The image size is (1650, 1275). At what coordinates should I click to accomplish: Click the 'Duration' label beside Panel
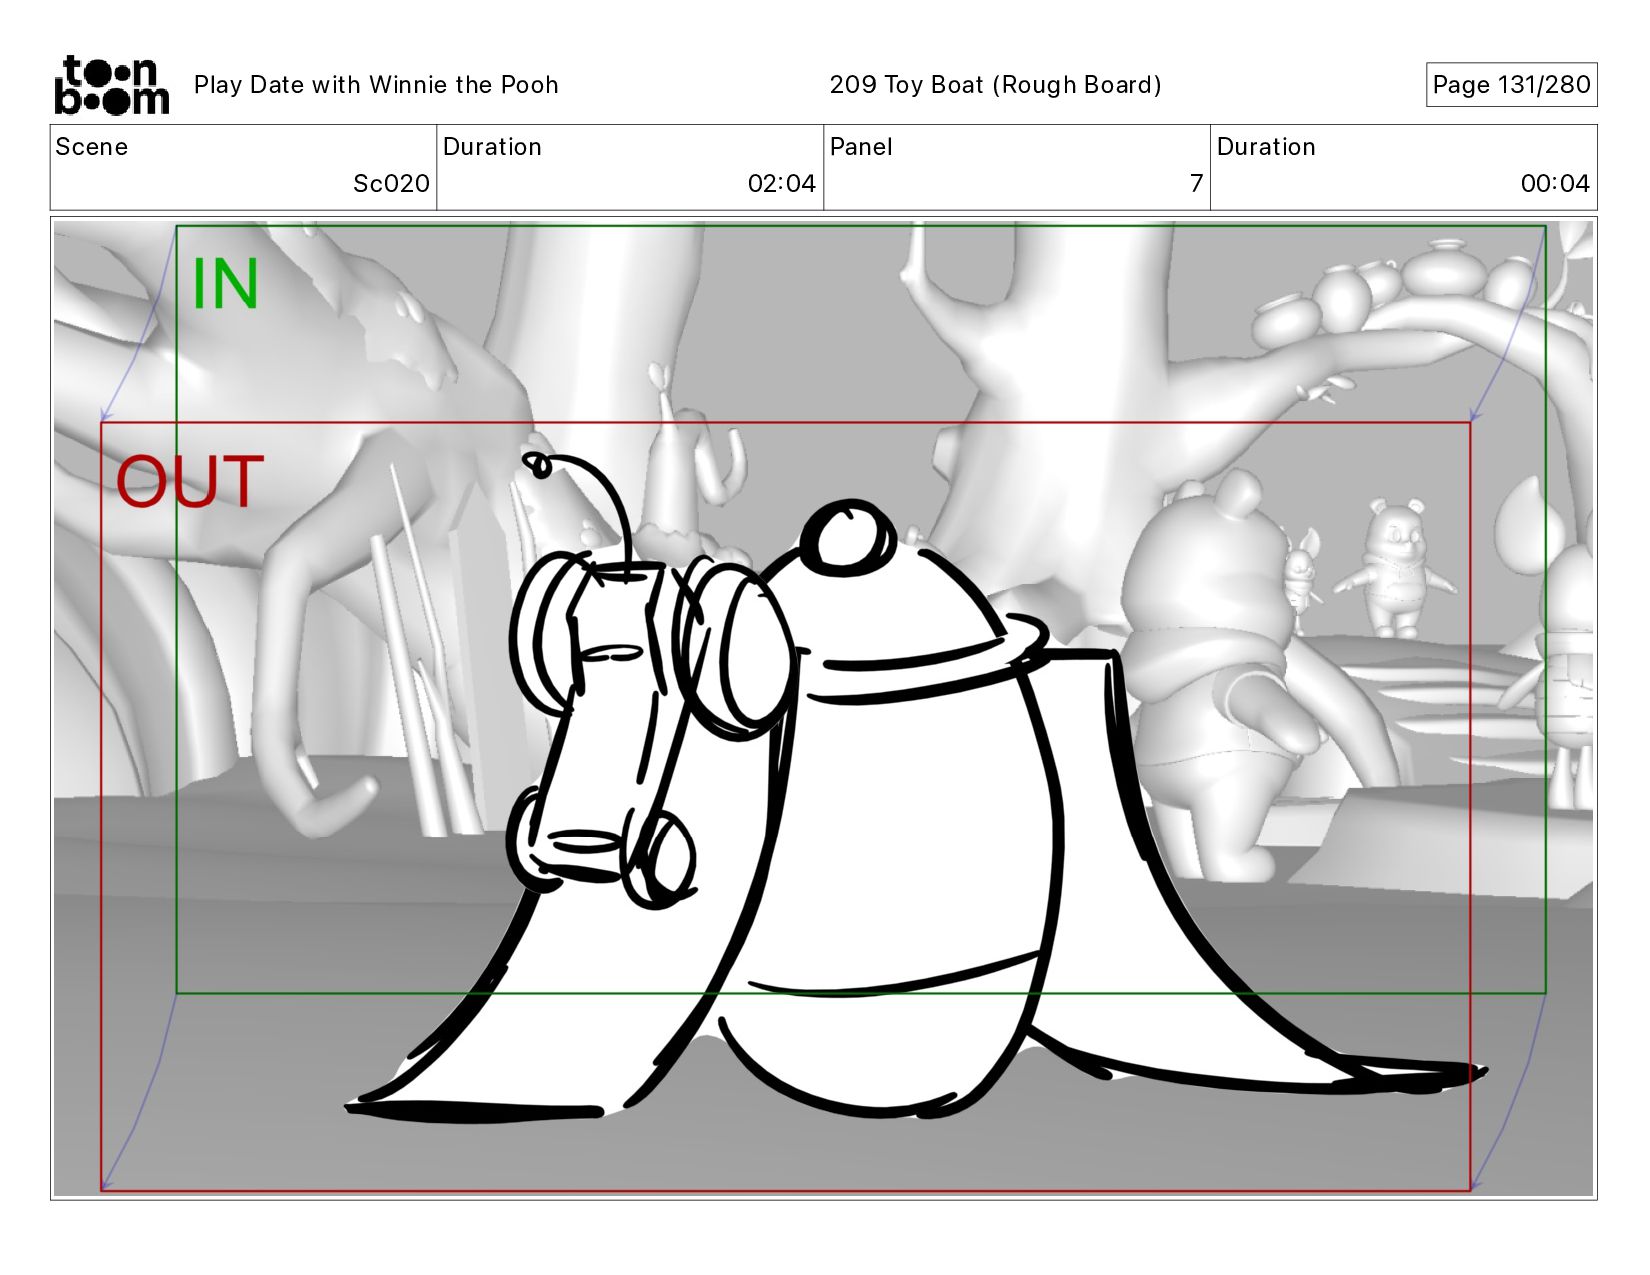[x=1266, y=147]
